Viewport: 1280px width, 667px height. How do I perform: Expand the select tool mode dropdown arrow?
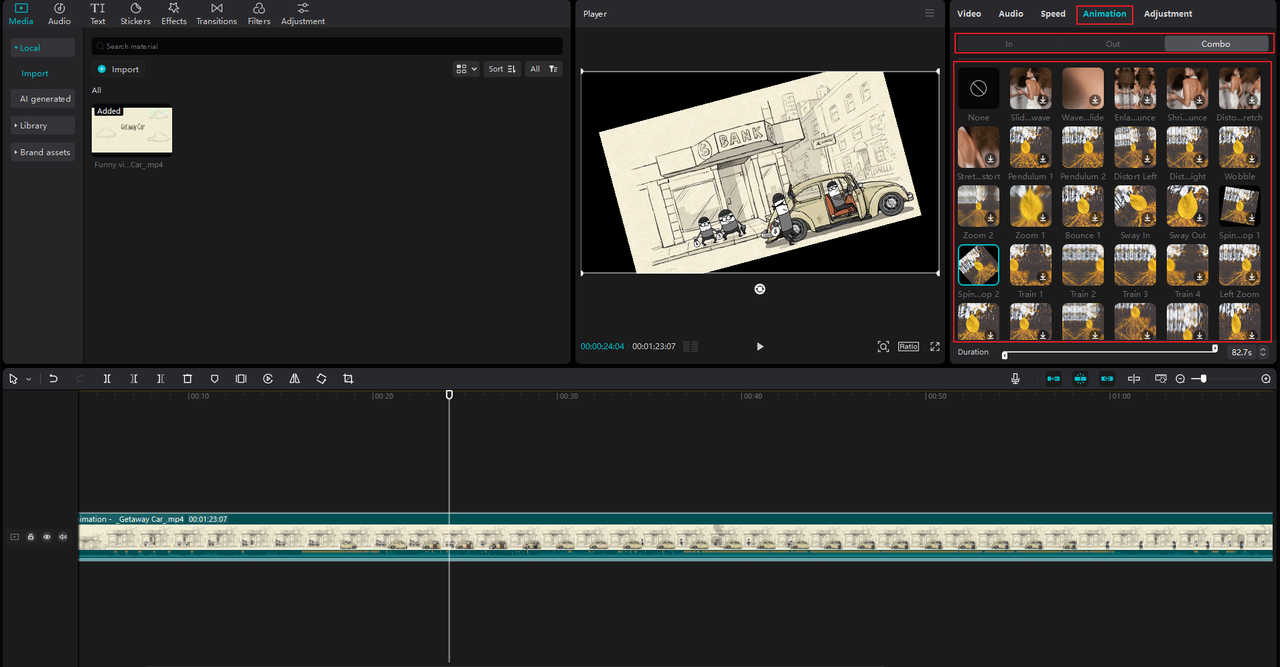pos(28,379)
